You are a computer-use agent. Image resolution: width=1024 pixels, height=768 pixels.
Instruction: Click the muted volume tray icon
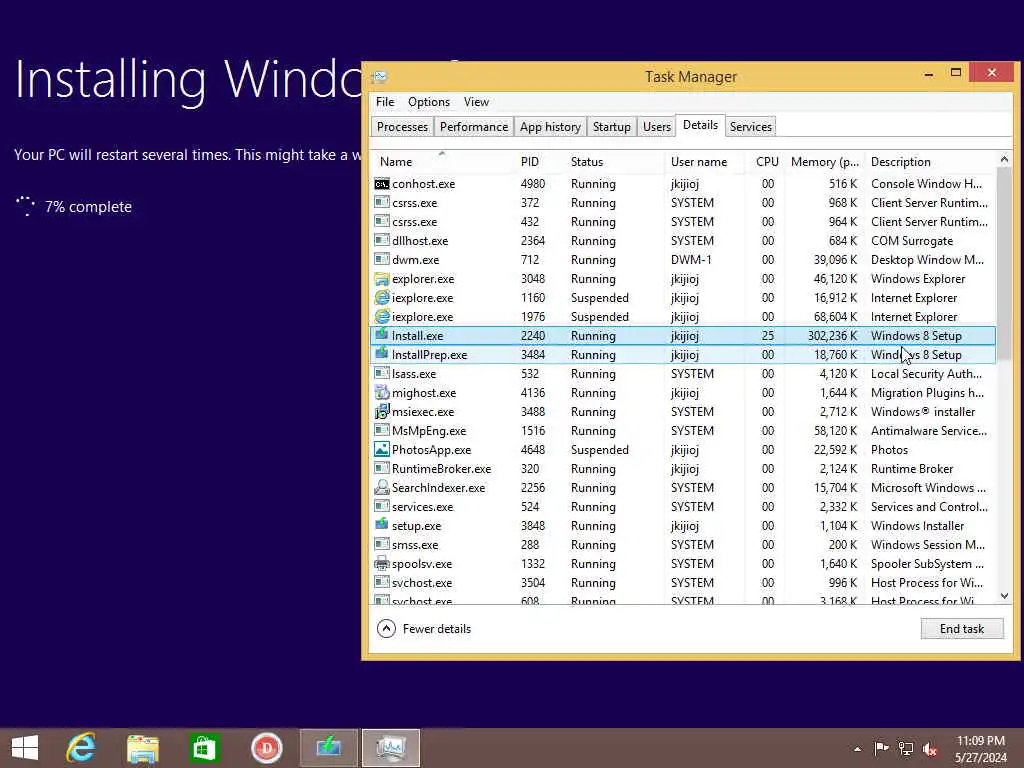(930, 749)
